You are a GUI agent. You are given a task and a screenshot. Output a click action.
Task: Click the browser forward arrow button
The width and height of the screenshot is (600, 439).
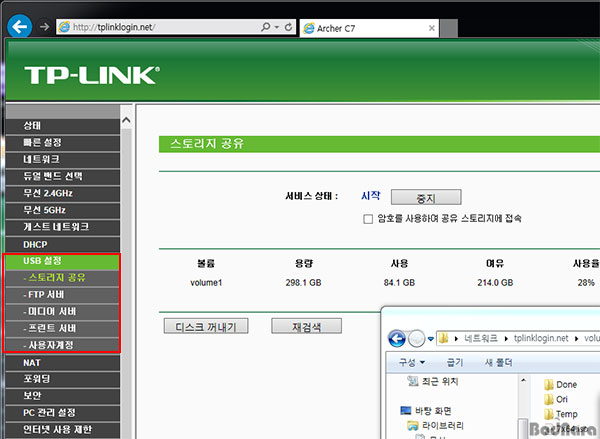[x=45, y=27]
